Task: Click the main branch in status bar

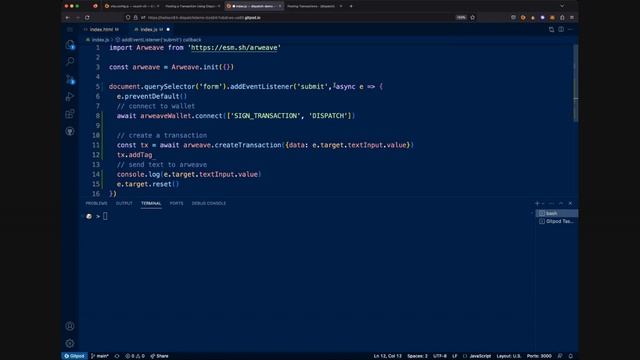Action: 100,356
